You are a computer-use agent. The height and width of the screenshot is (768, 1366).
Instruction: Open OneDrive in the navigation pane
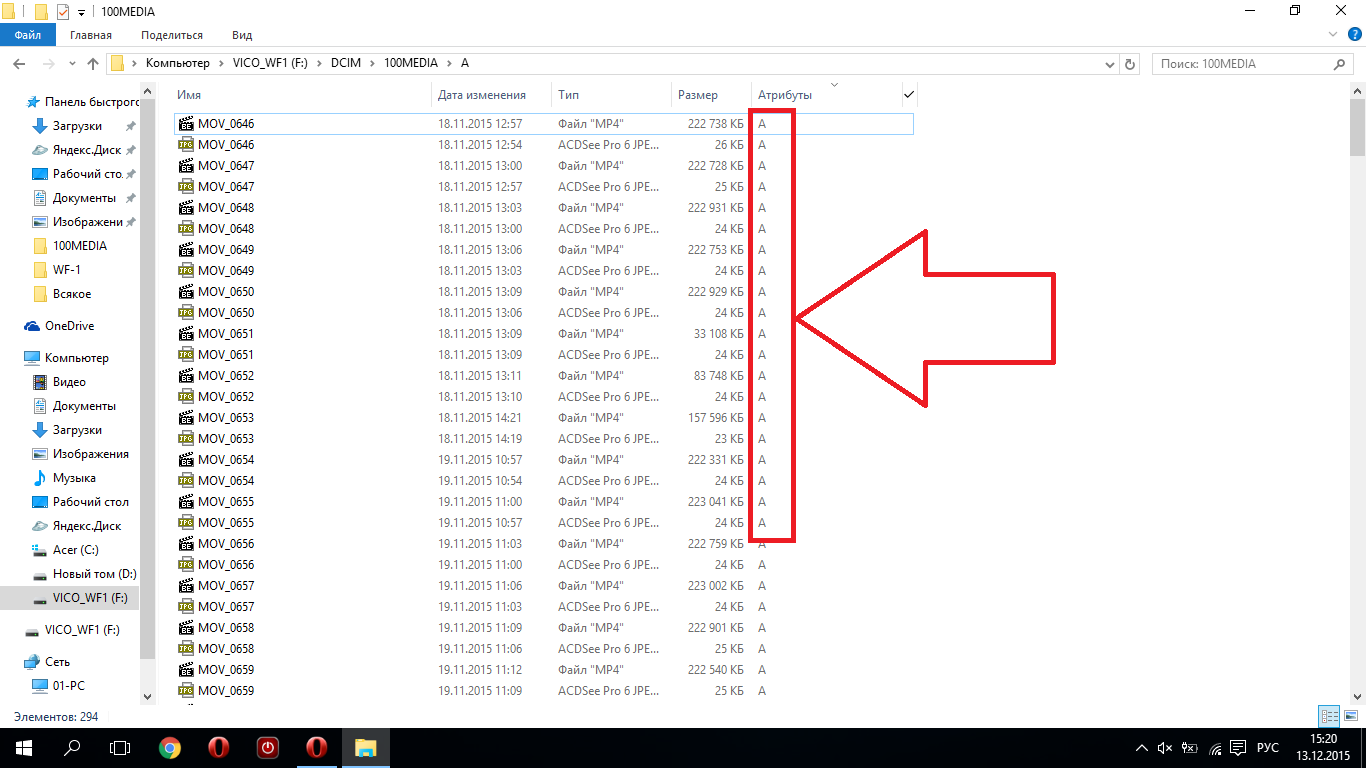click(69, 326)
